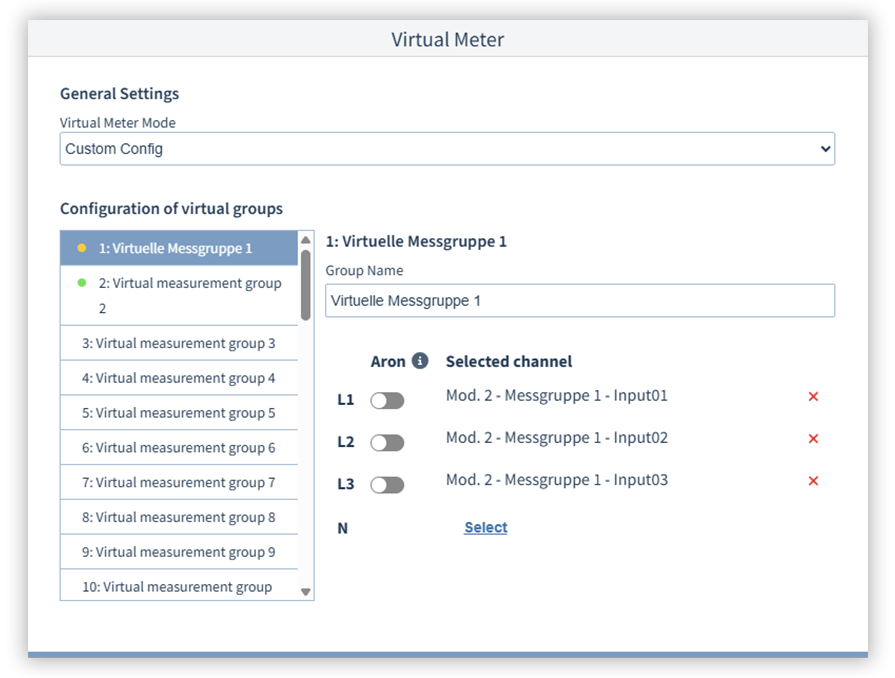Image resolution: width=895 pixels, height=678 pixels.
Task: Enable Aron switch for L2
Action: 387,443
